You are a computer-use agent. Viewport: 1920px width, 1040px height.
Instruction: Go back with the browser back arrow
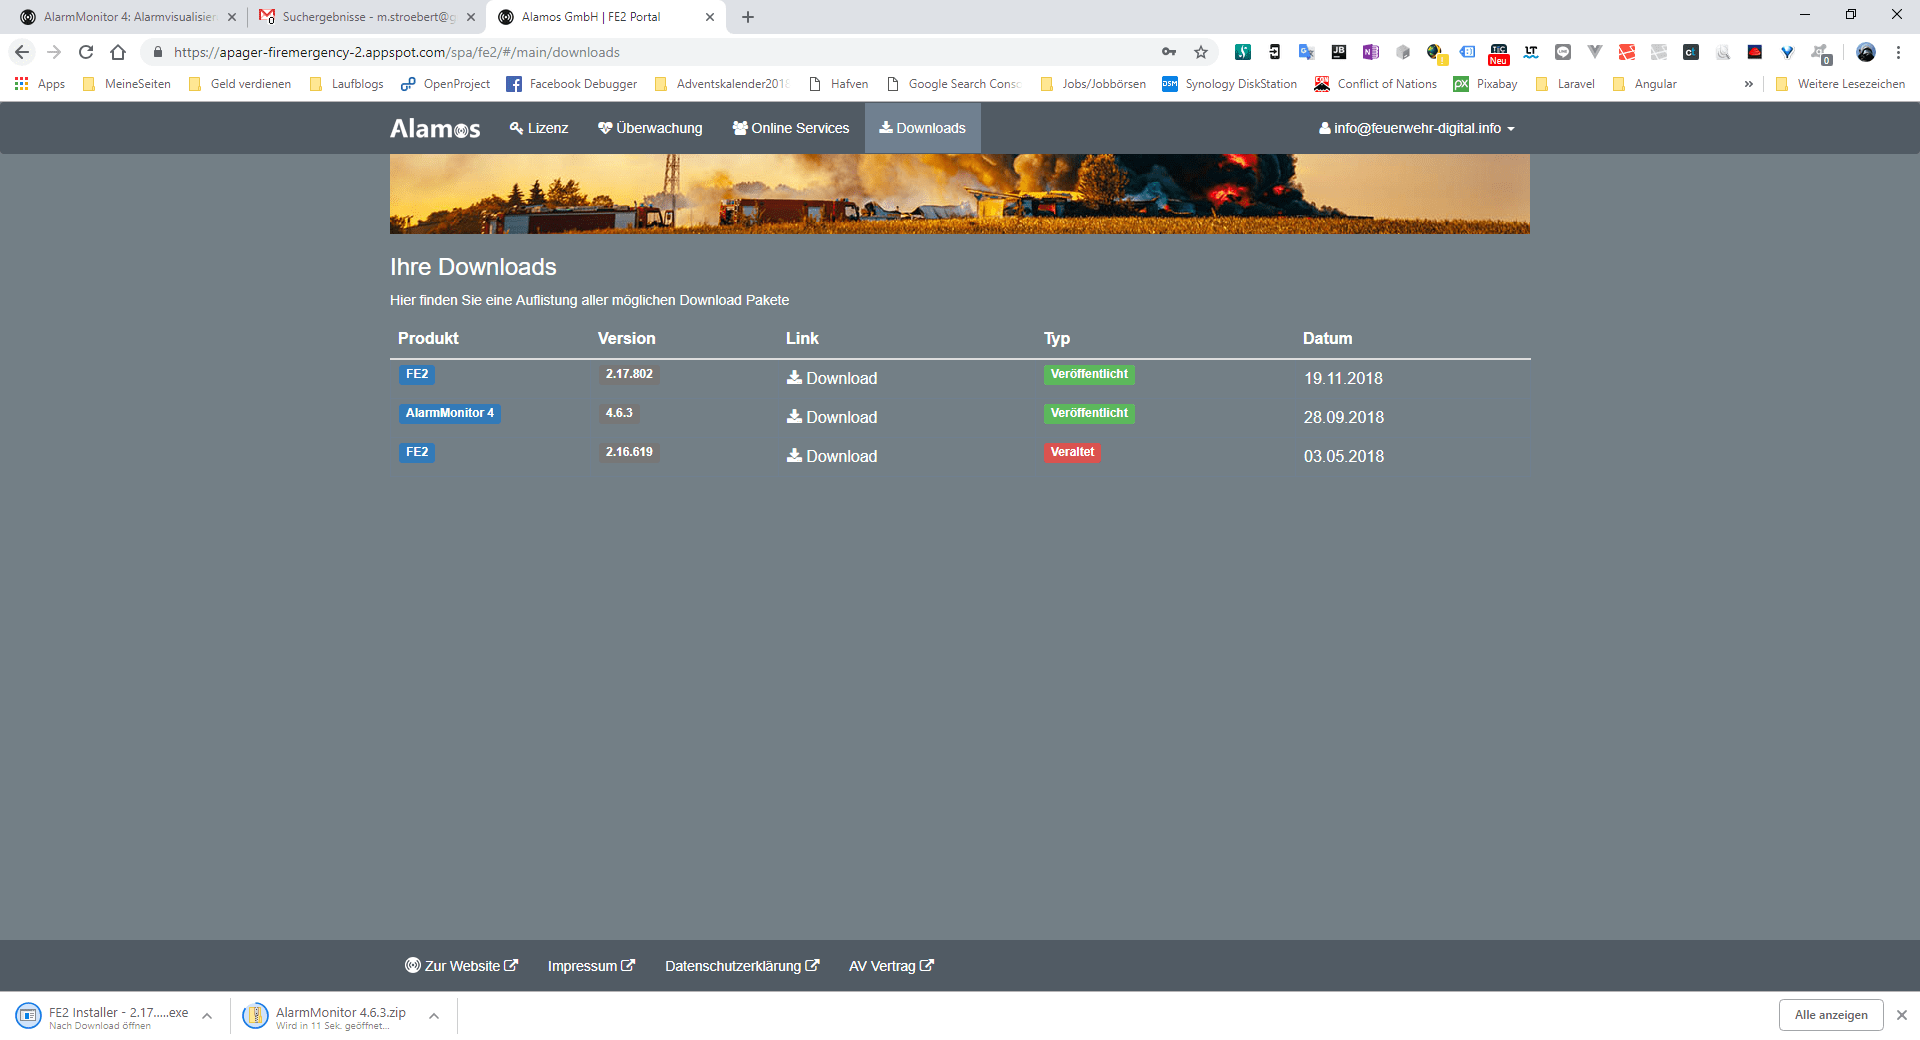[22, 52]
